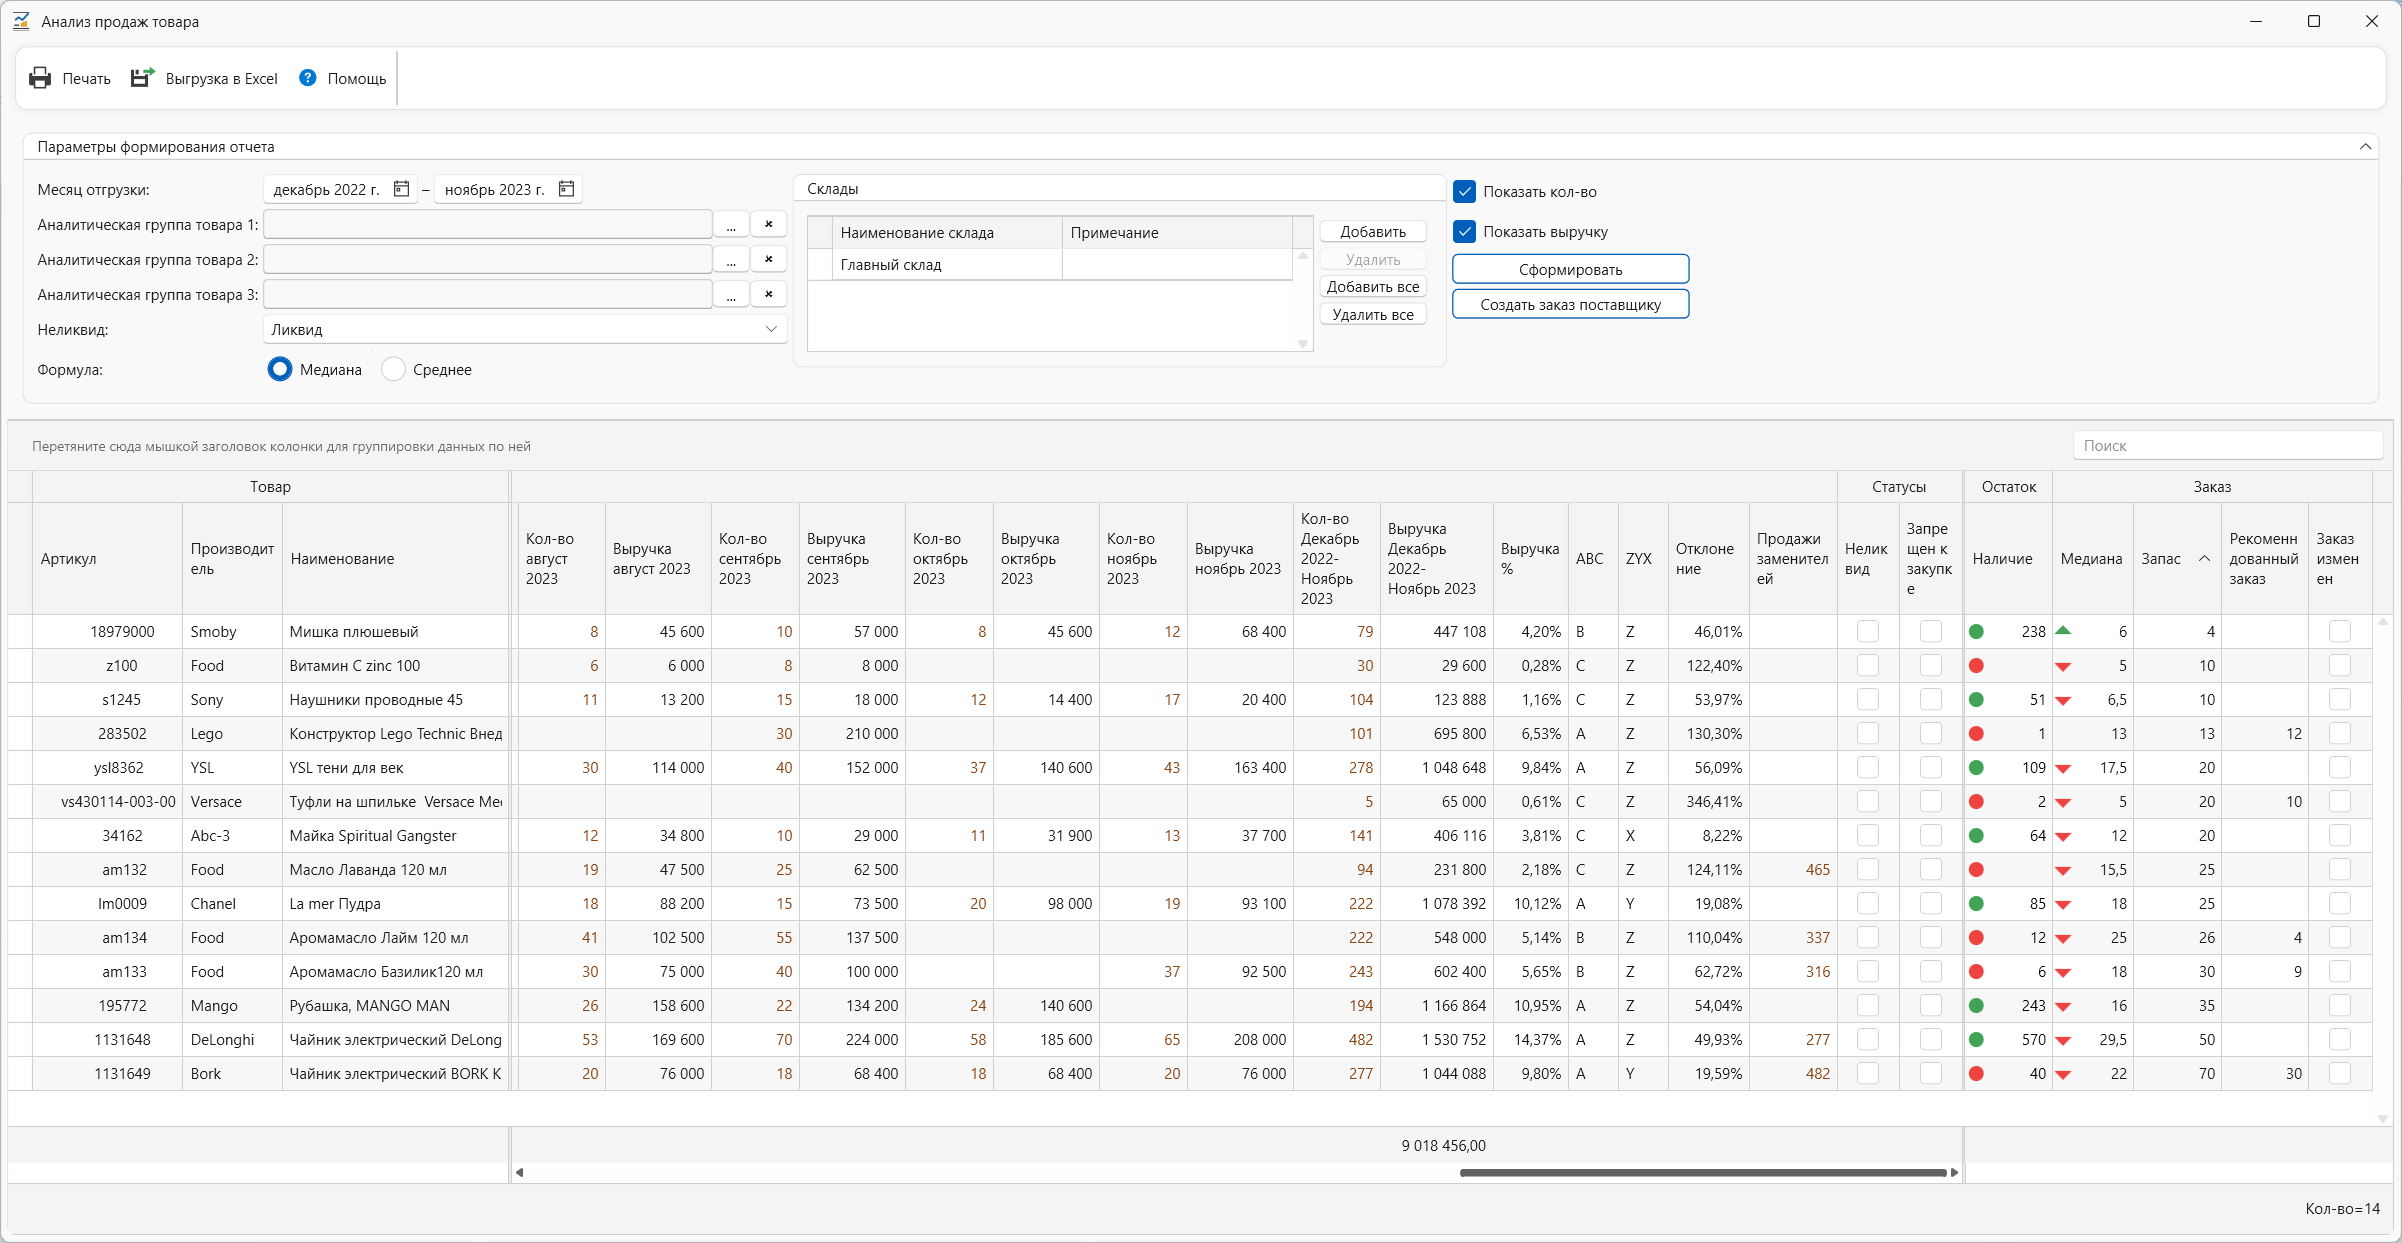This screenshot has height=1243, width=2402.
Task: Click Аналитическая группа товара 1 input field
Action: click(x=488, y=224)
